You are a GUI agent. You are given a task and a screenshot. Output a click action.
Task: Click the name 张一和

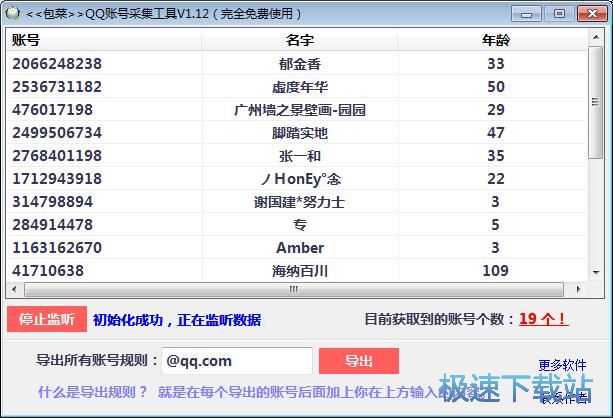pyautogui.click(x=300, y=156)
